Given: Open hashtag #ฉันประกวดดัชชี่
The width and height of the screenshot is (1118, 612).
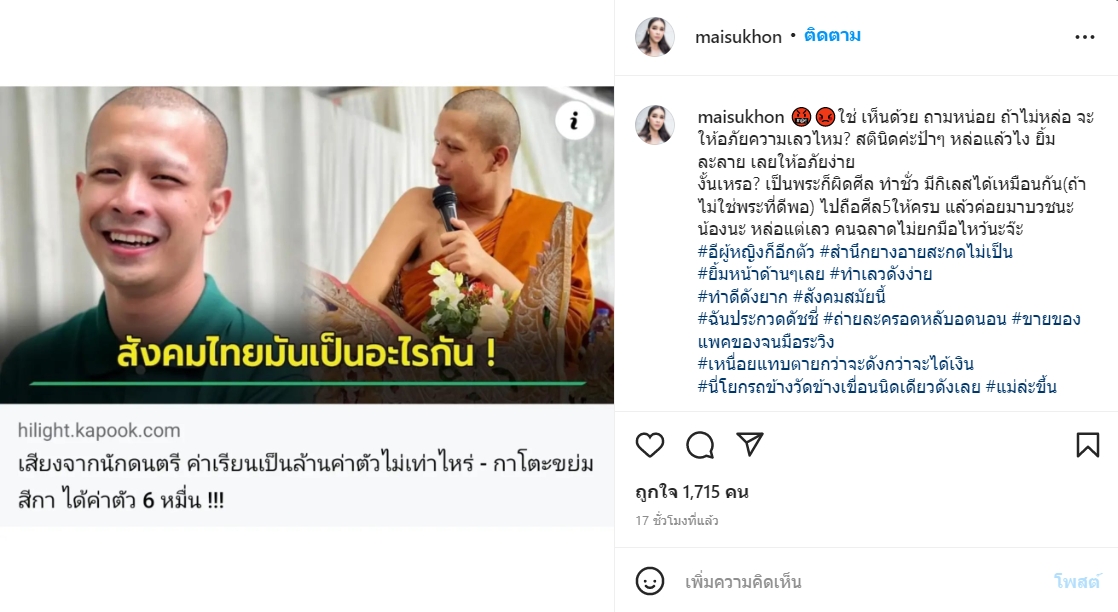Looking at the screenshot, I should 758,320.
